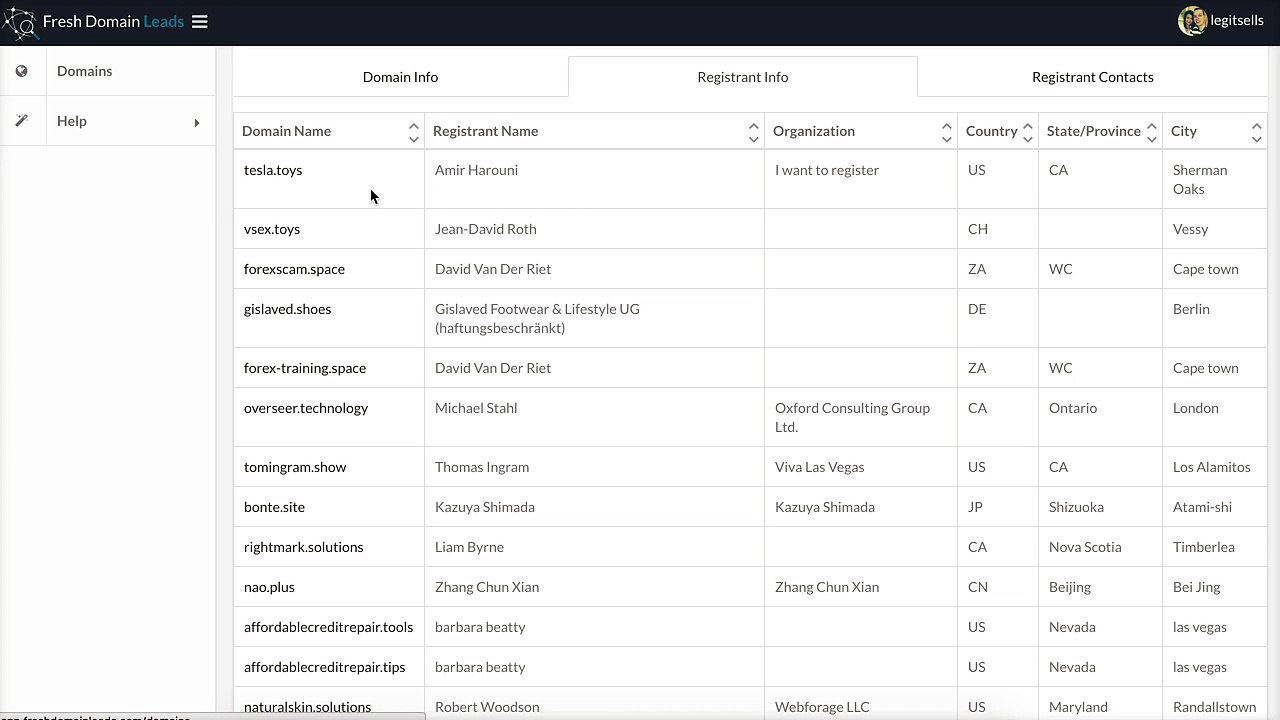1280x720 pixels.
Task: Open the legitsells user avatar
Action: pos(1192,21)
